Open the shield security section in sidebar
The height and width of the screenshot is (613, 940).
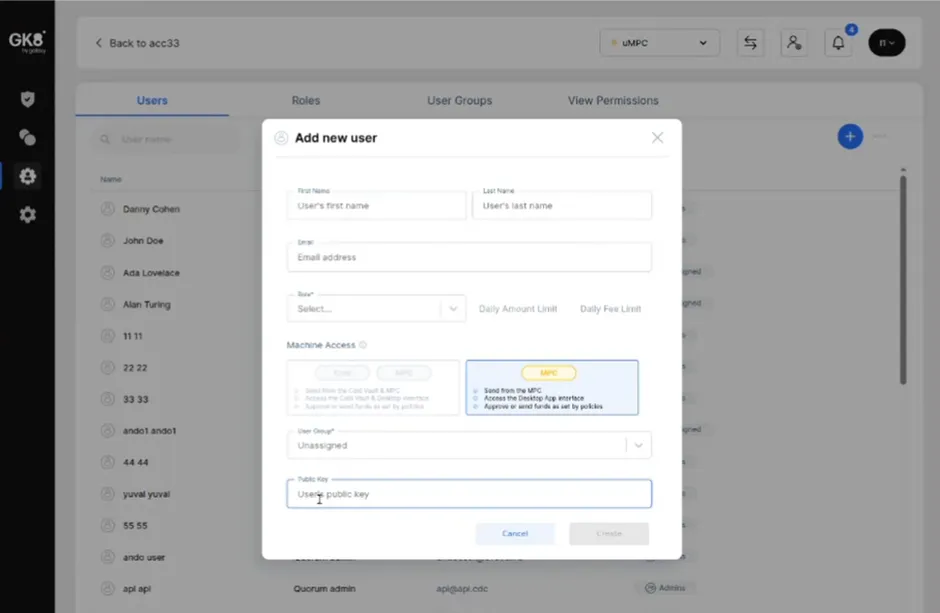[28, 99]
